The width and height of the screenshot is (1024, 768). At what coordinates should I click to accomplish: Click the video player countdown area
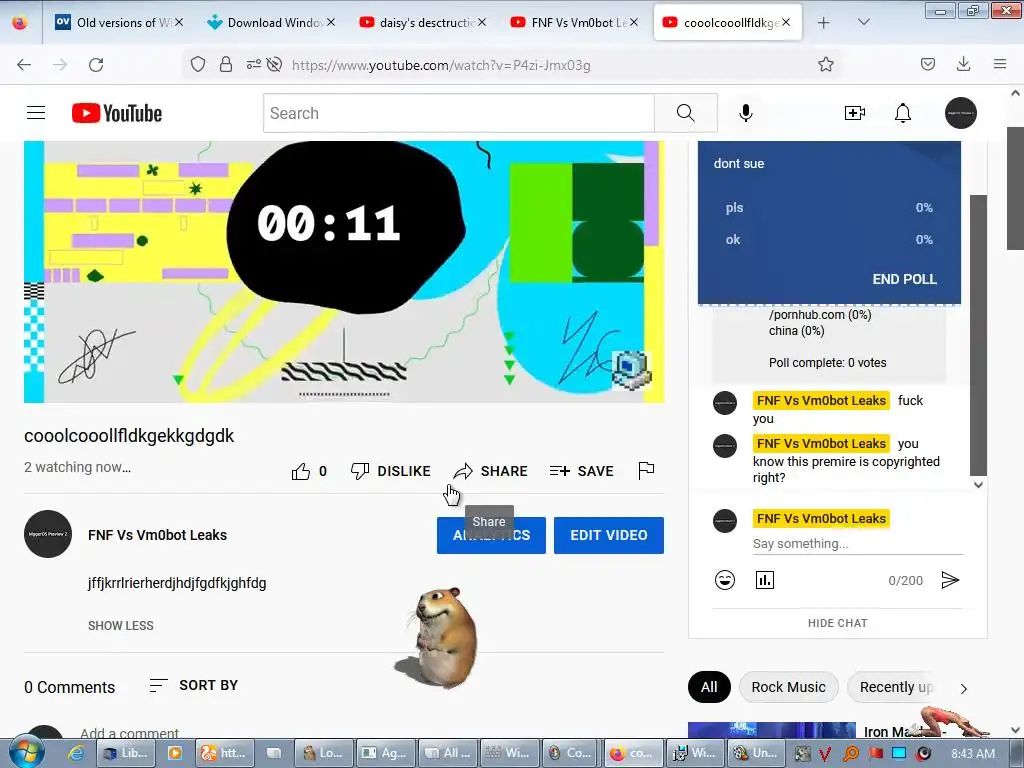tap(344, 272)
